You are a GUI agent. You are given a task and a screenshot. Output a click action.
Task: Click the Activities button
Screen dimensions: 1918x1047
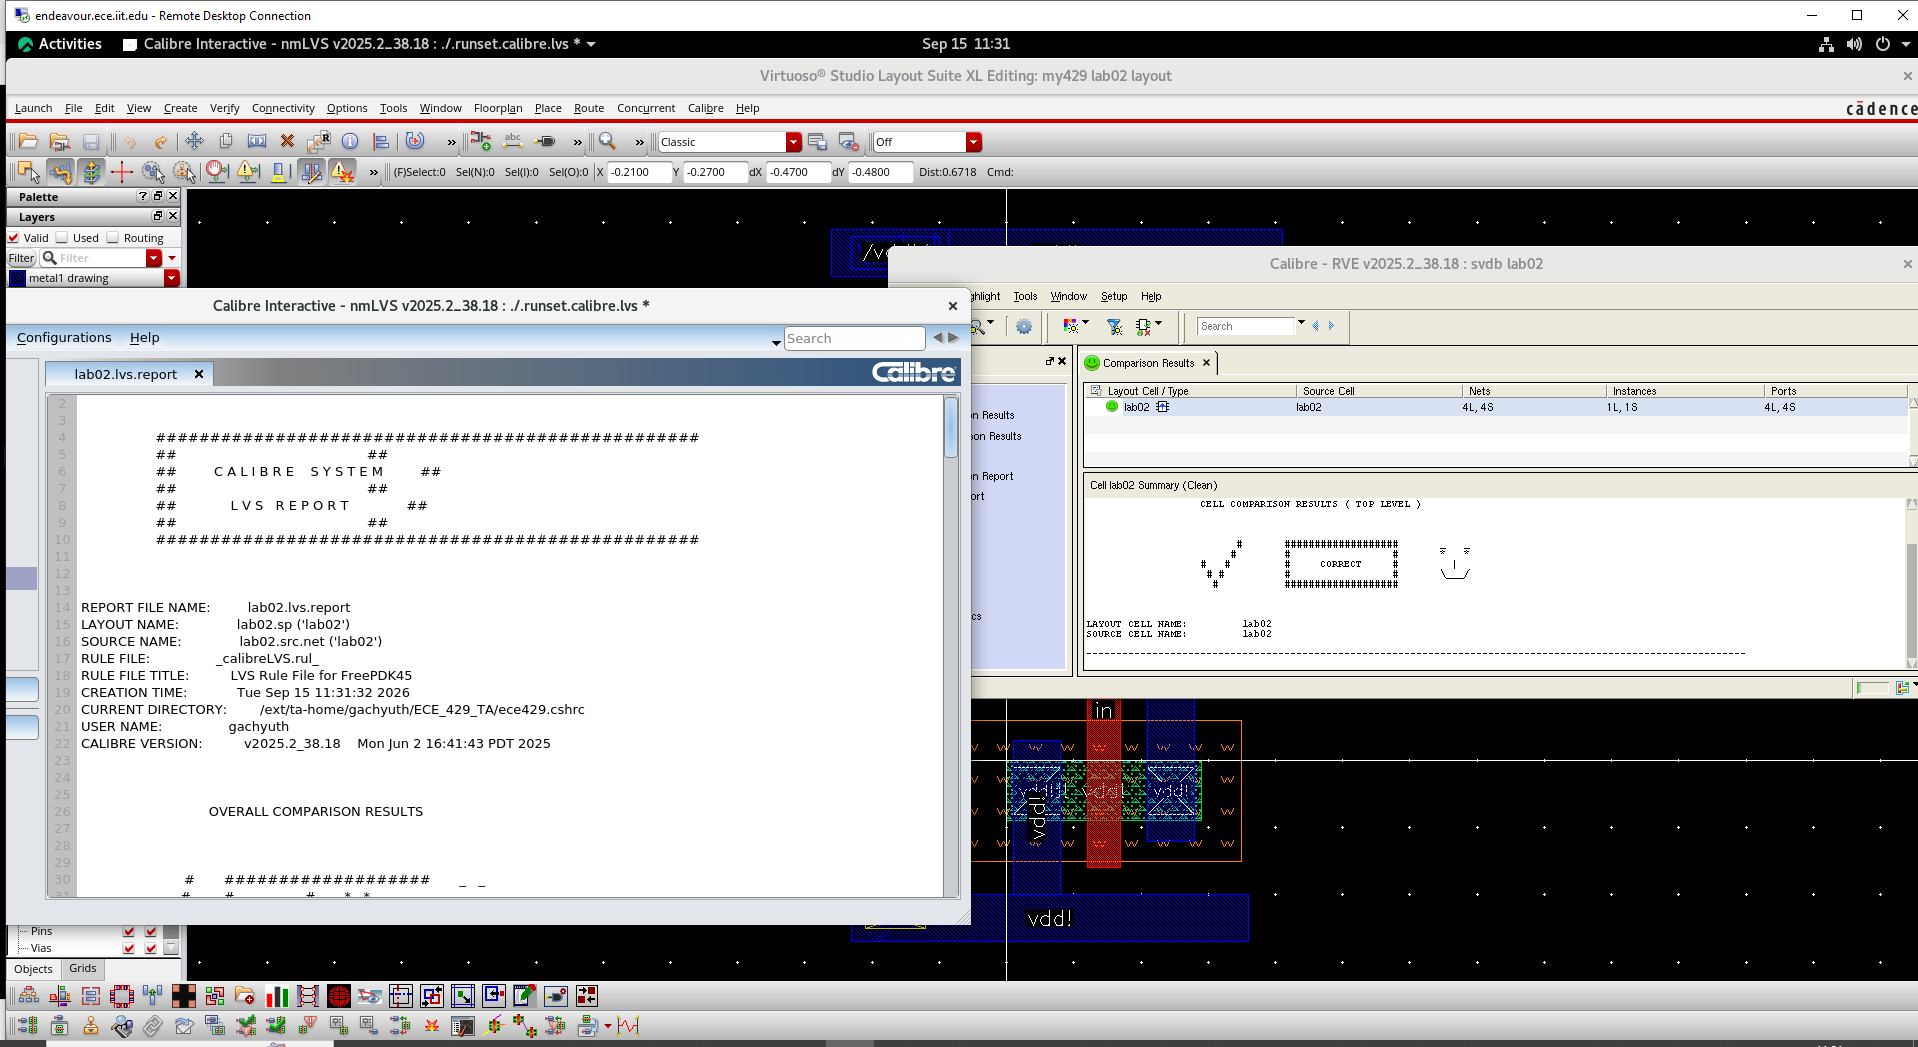60,44
